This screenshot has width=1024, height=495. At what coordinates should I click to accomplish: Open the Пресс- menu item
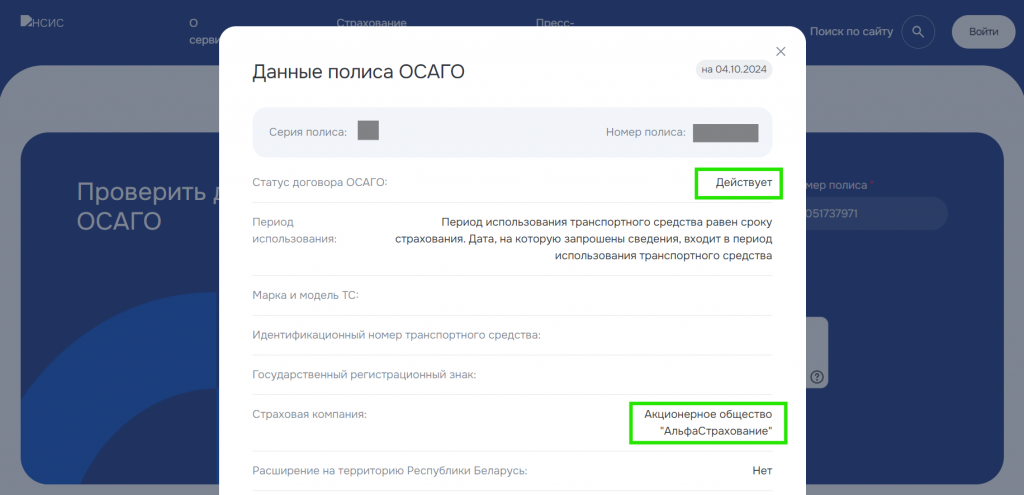554,22
